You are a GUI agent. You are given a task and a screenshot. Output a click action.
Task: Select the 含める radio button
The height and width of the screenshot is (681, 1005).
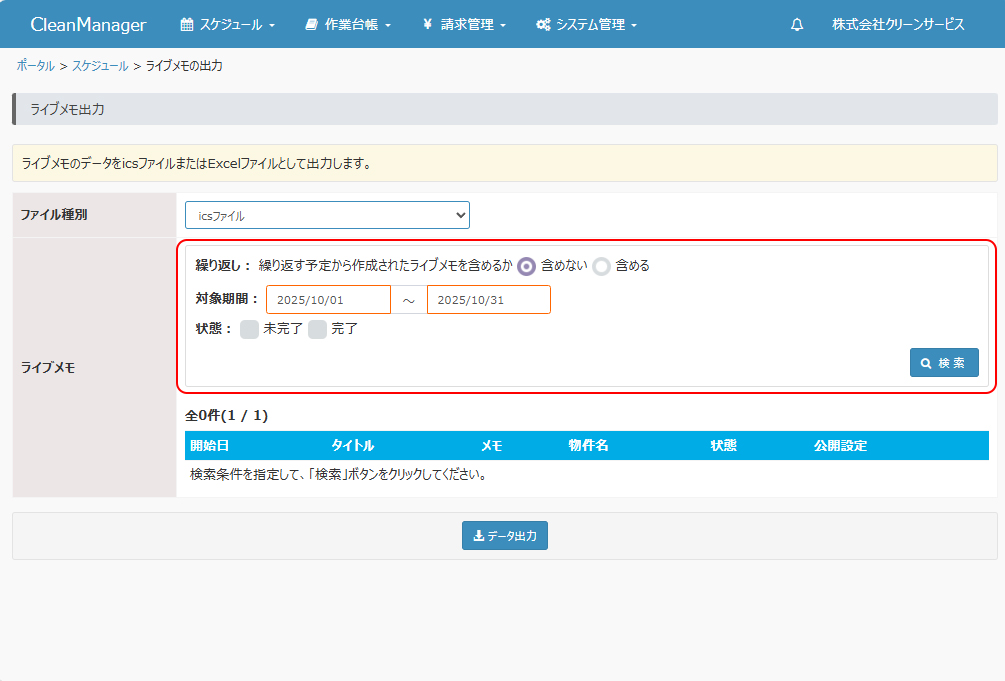pos(601,266)
